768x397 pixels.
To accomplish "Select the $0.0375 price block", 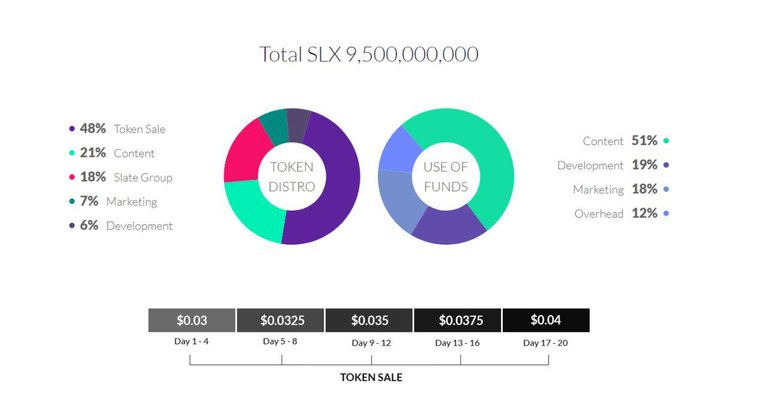I will (x=457, y=320).
